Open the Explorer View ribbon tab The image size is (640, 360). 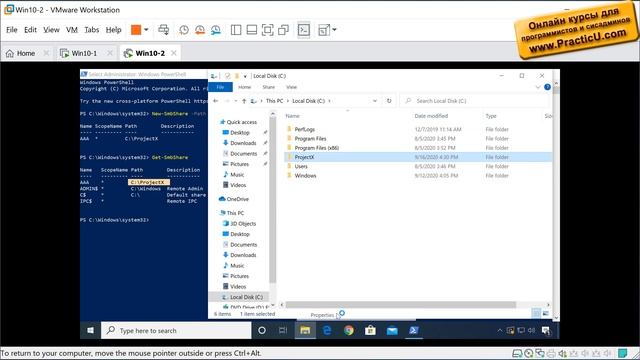[x=291, y=87]
